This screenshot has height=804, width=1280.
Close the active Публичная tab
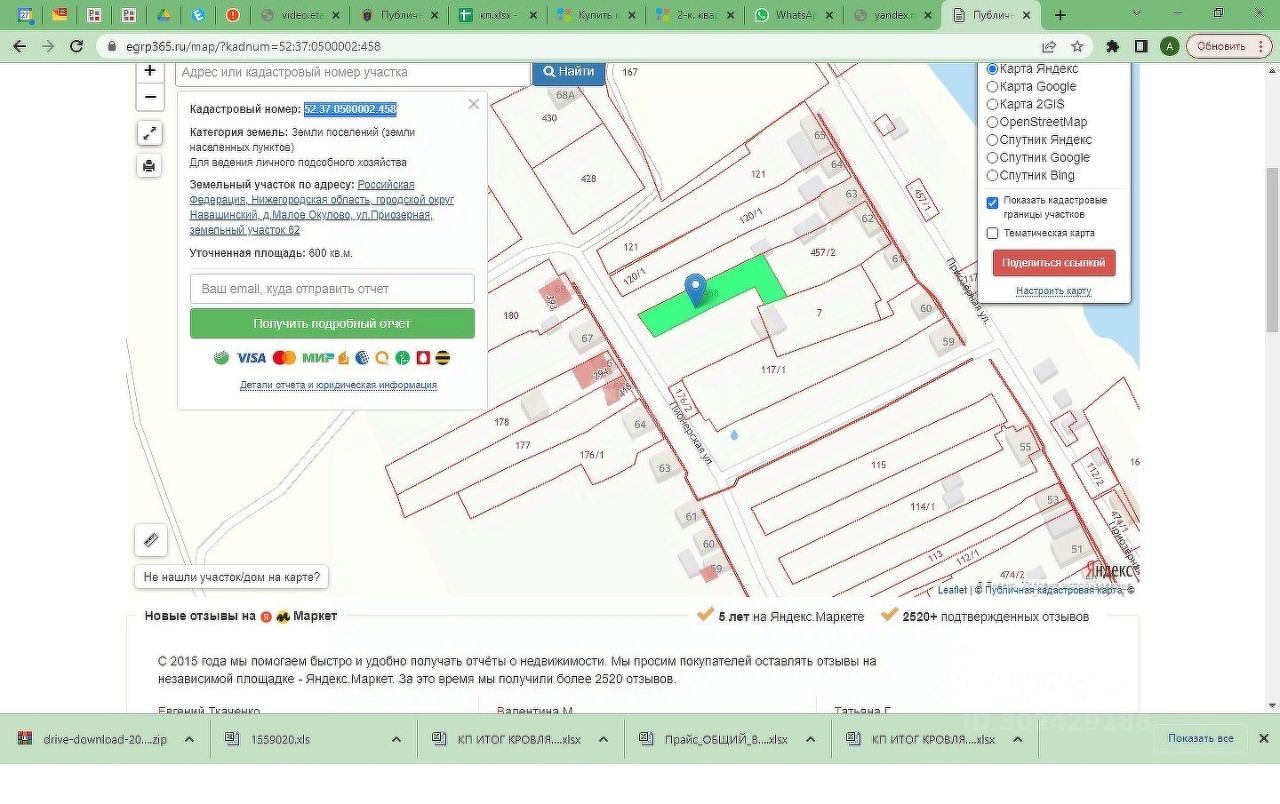pyautogui.click(x=1026, y=15)
